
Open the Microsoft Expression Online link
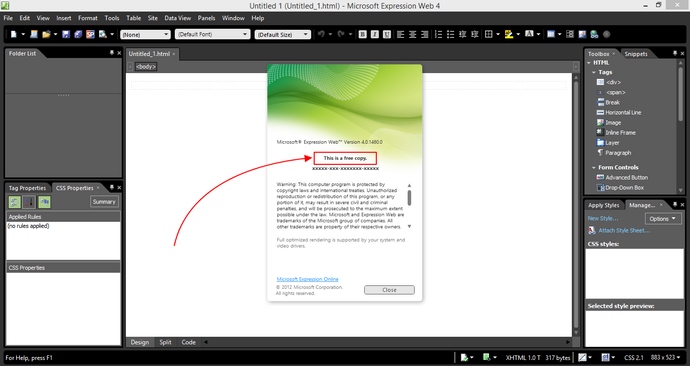click(308, 279)
